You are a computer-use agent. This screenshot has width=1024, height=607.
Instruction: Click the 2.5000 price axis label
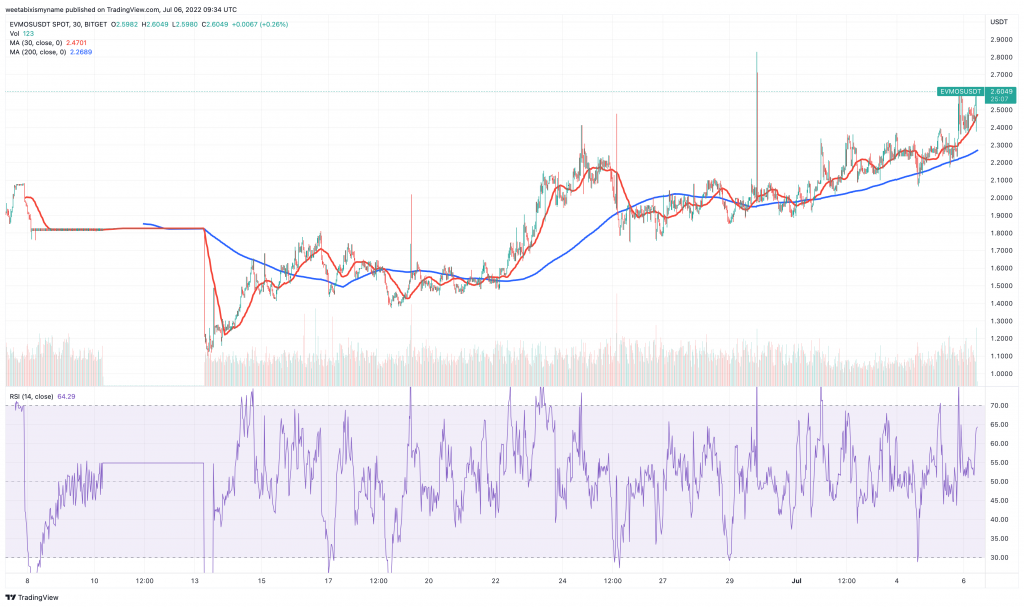pos(1001,110)
